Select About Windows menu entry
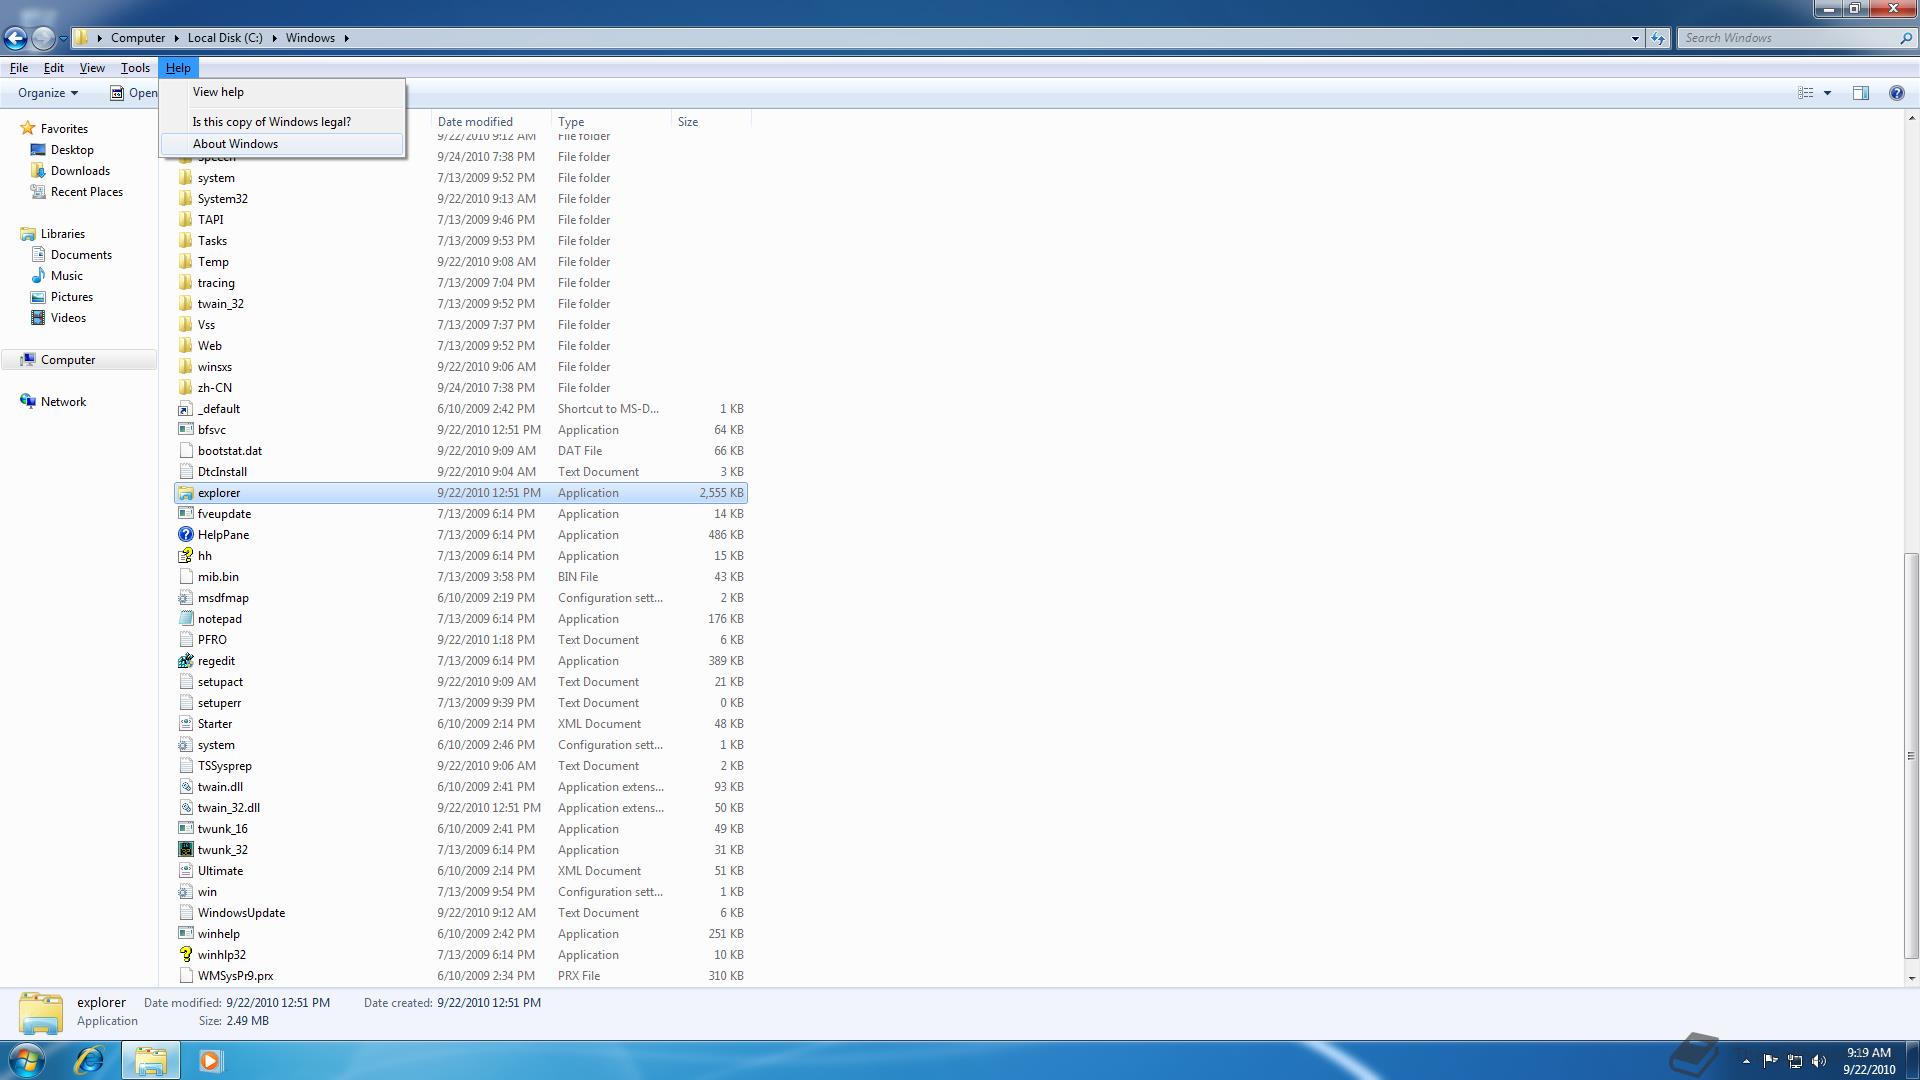Image resolution: width=1920 pixels, height=1080 pixels. pos(282,144)
